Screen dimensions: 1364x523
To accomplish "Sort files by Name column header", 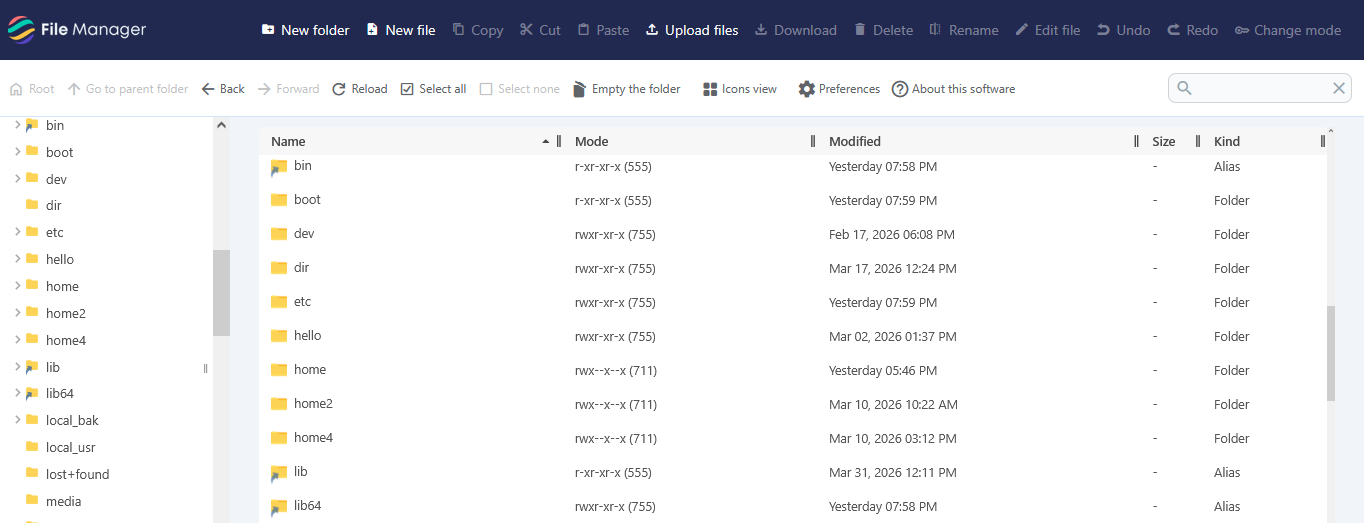I will click(288, 141).
